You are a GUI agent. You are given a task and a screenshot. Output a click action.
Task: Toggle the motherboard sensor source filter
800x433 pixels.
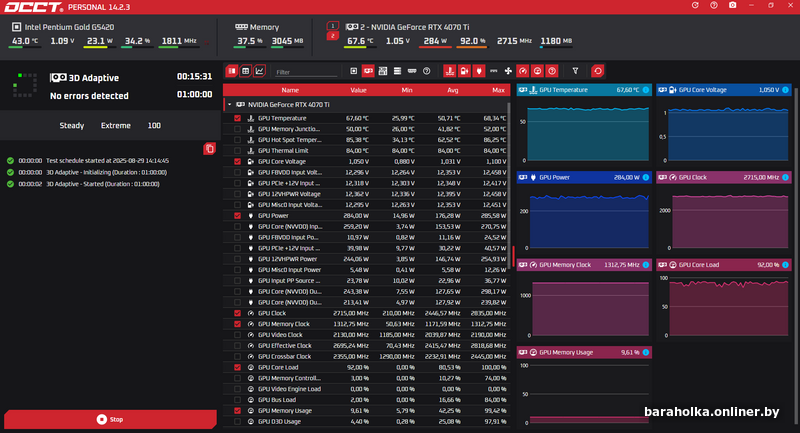(x=383, y=71)
